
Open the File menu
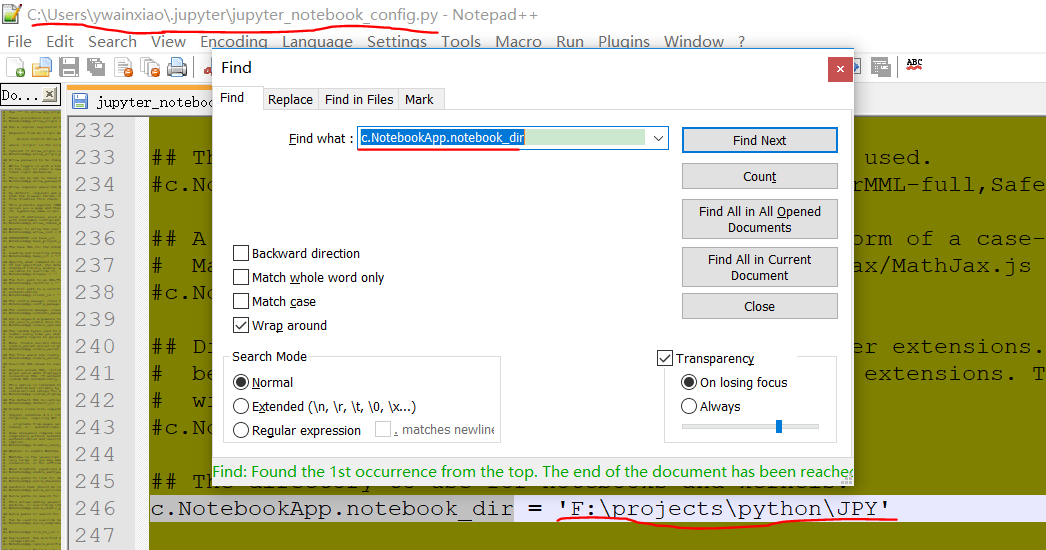(x=19, y=41)
